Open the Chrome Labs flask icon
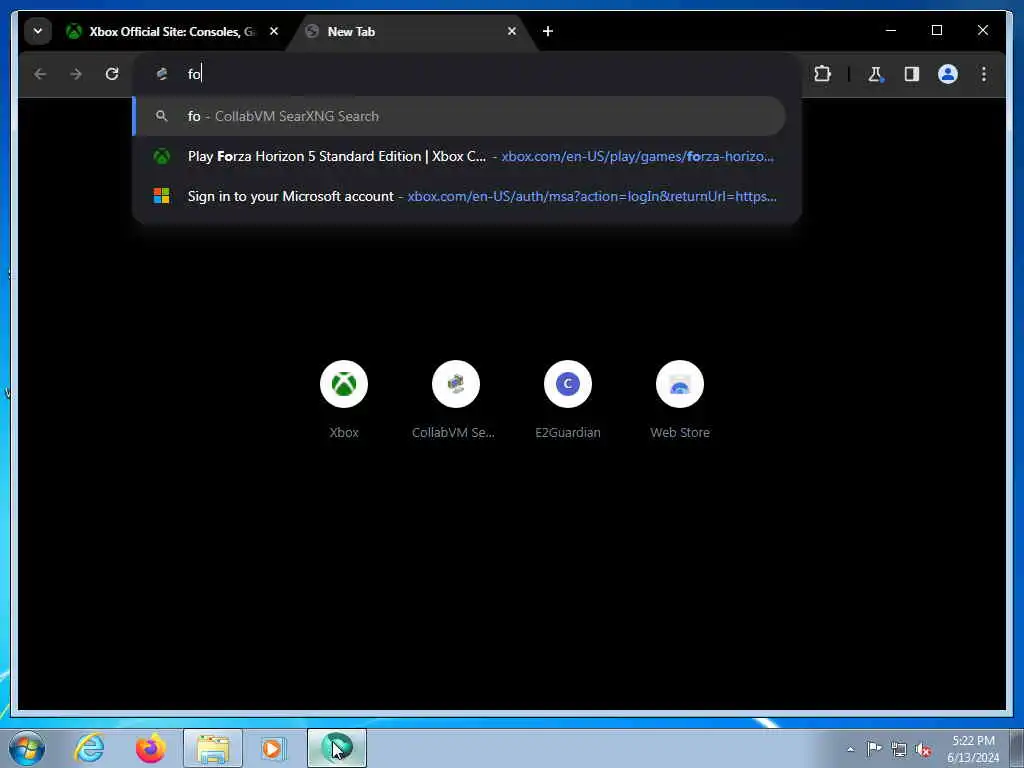 [875, 74]
